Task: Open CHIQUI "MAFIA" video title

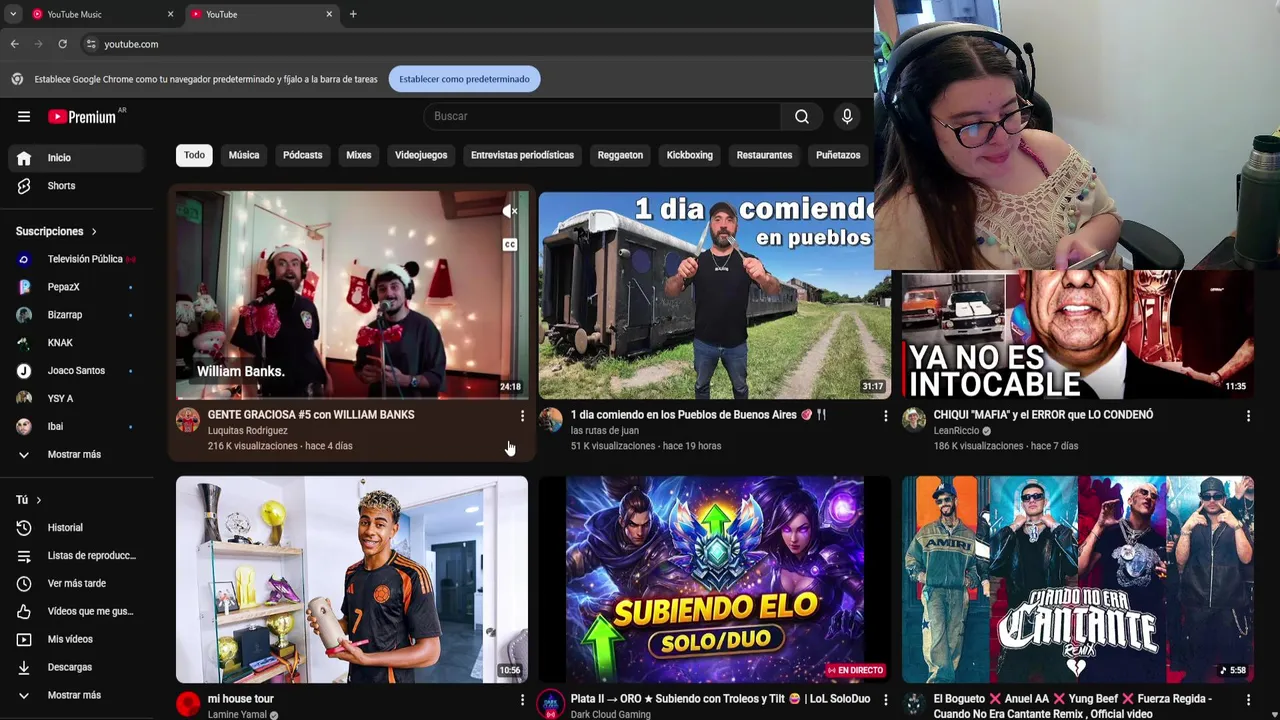Action: pos(1043,414)
